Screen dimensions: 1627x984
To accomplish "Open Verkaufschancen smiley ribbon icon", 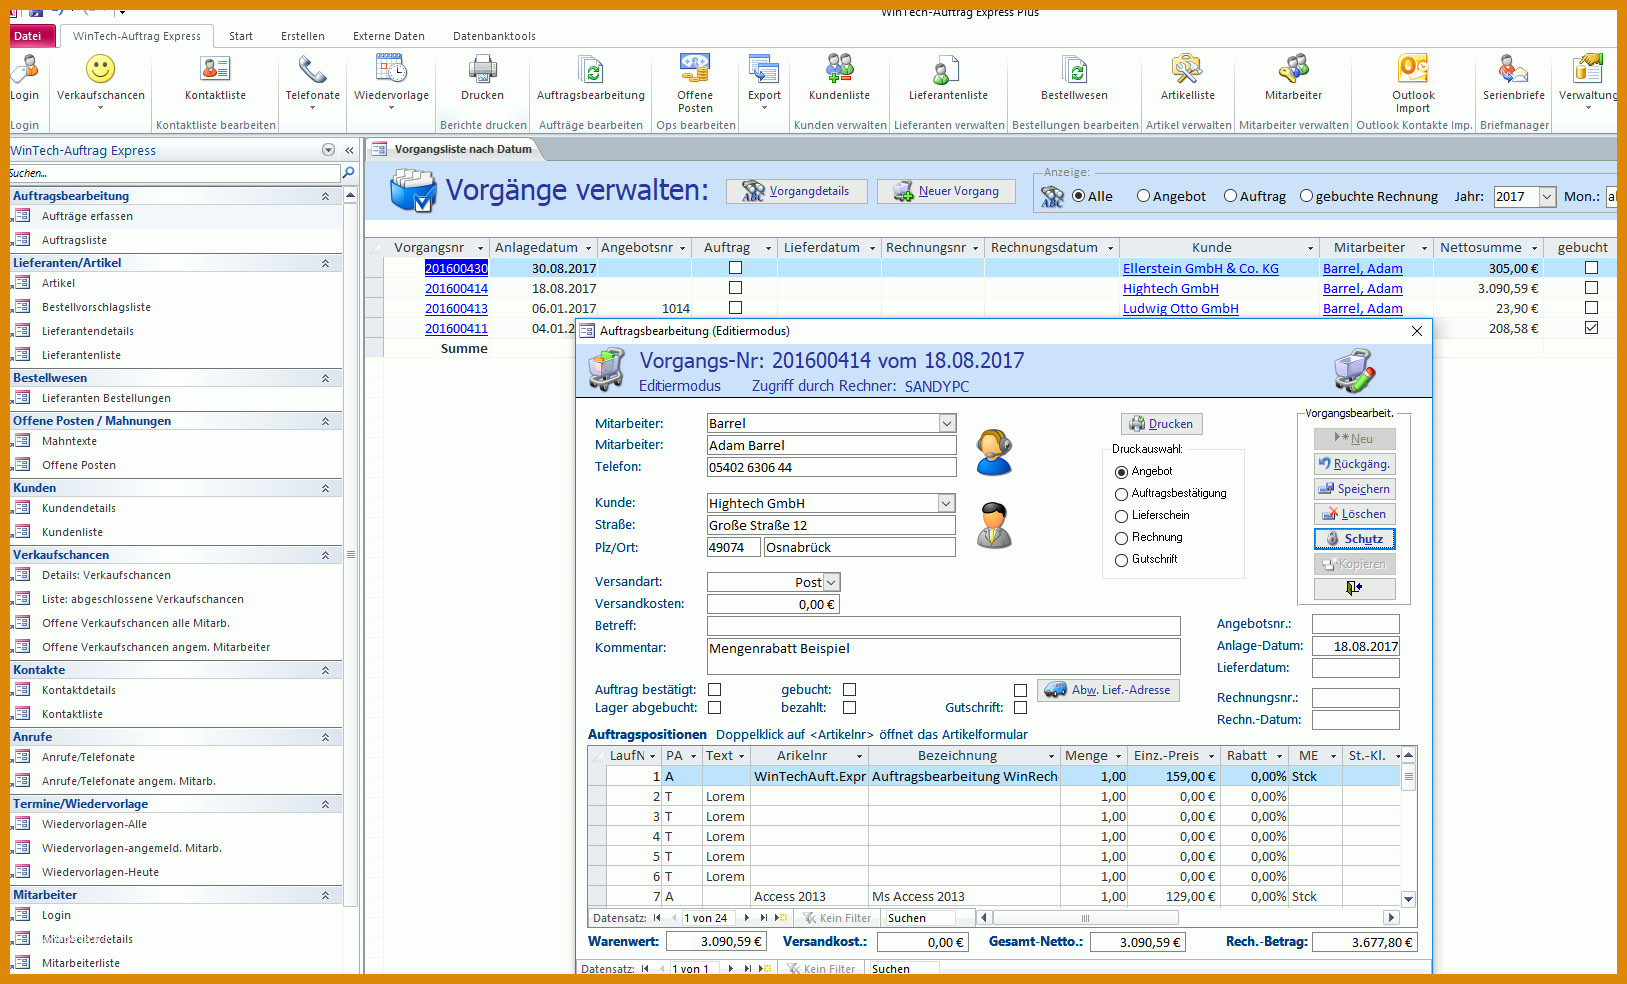I will (x=100, y=69).
